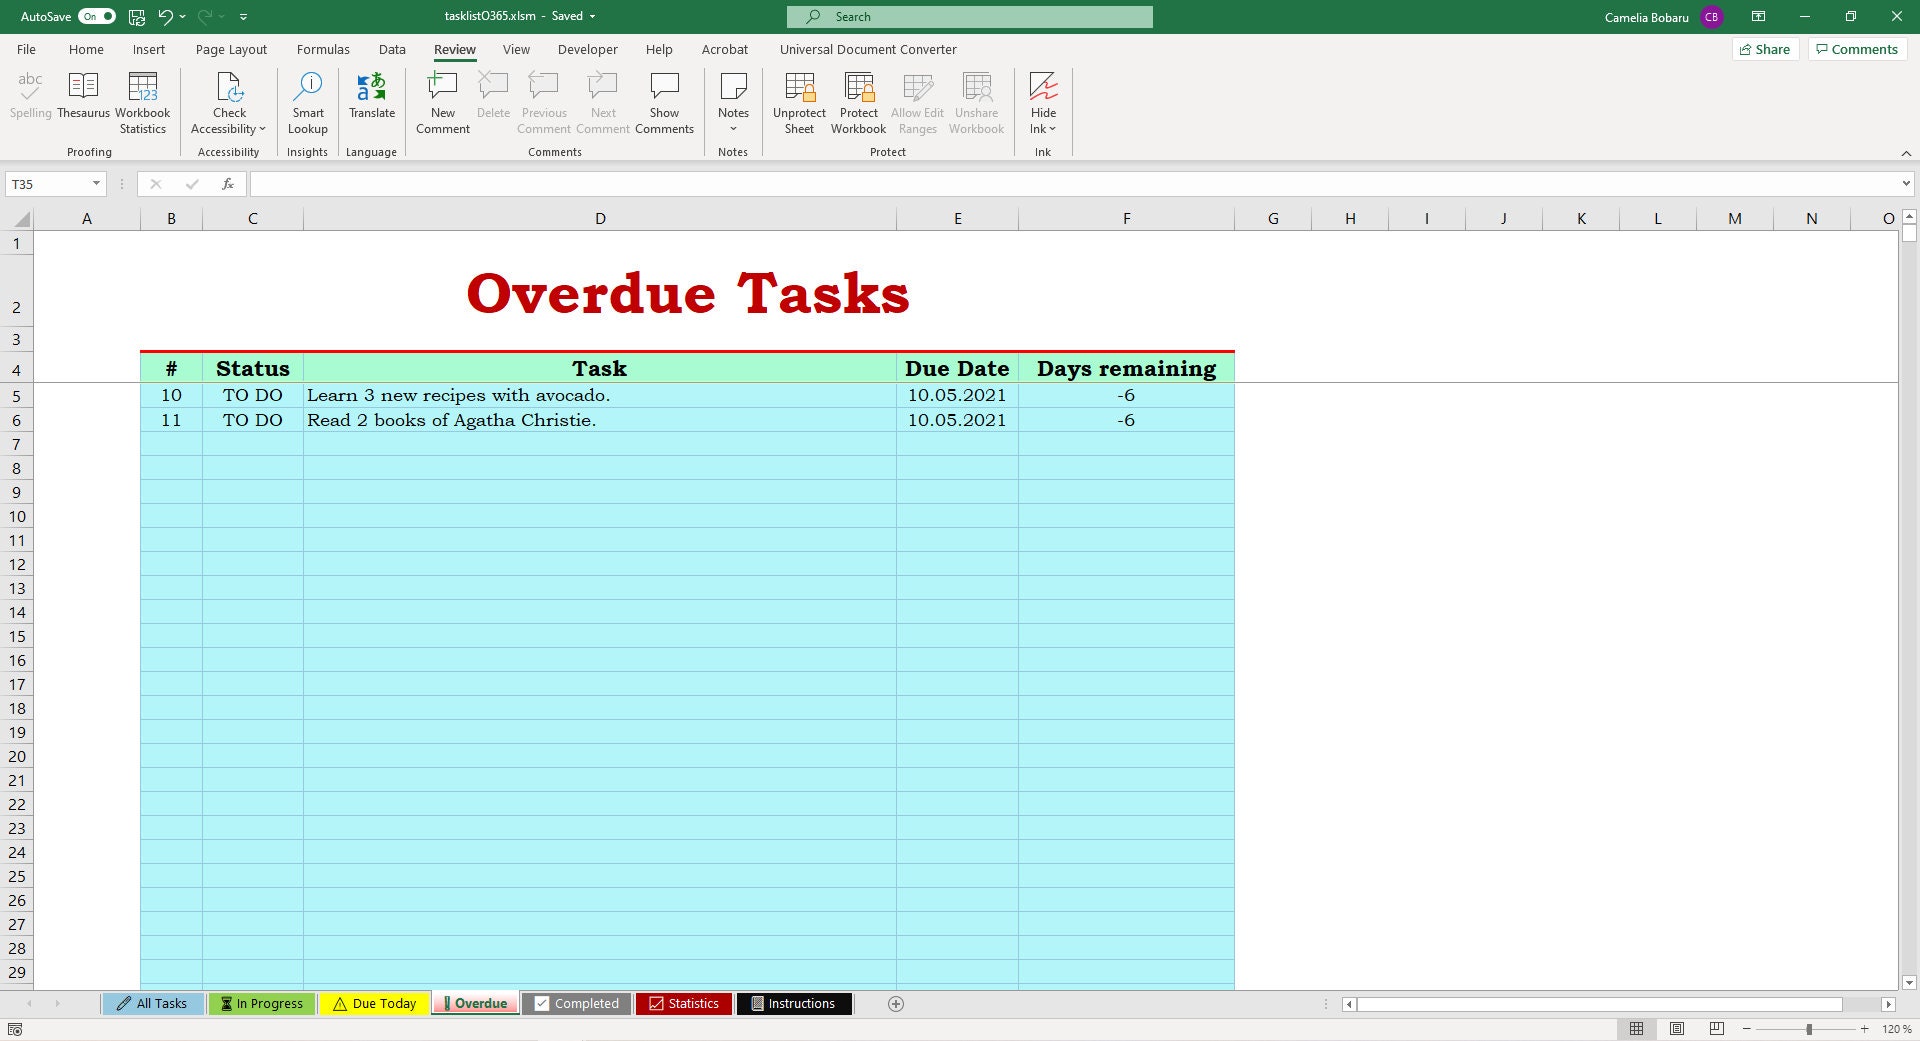Protect the Workbook

(858, 100)
